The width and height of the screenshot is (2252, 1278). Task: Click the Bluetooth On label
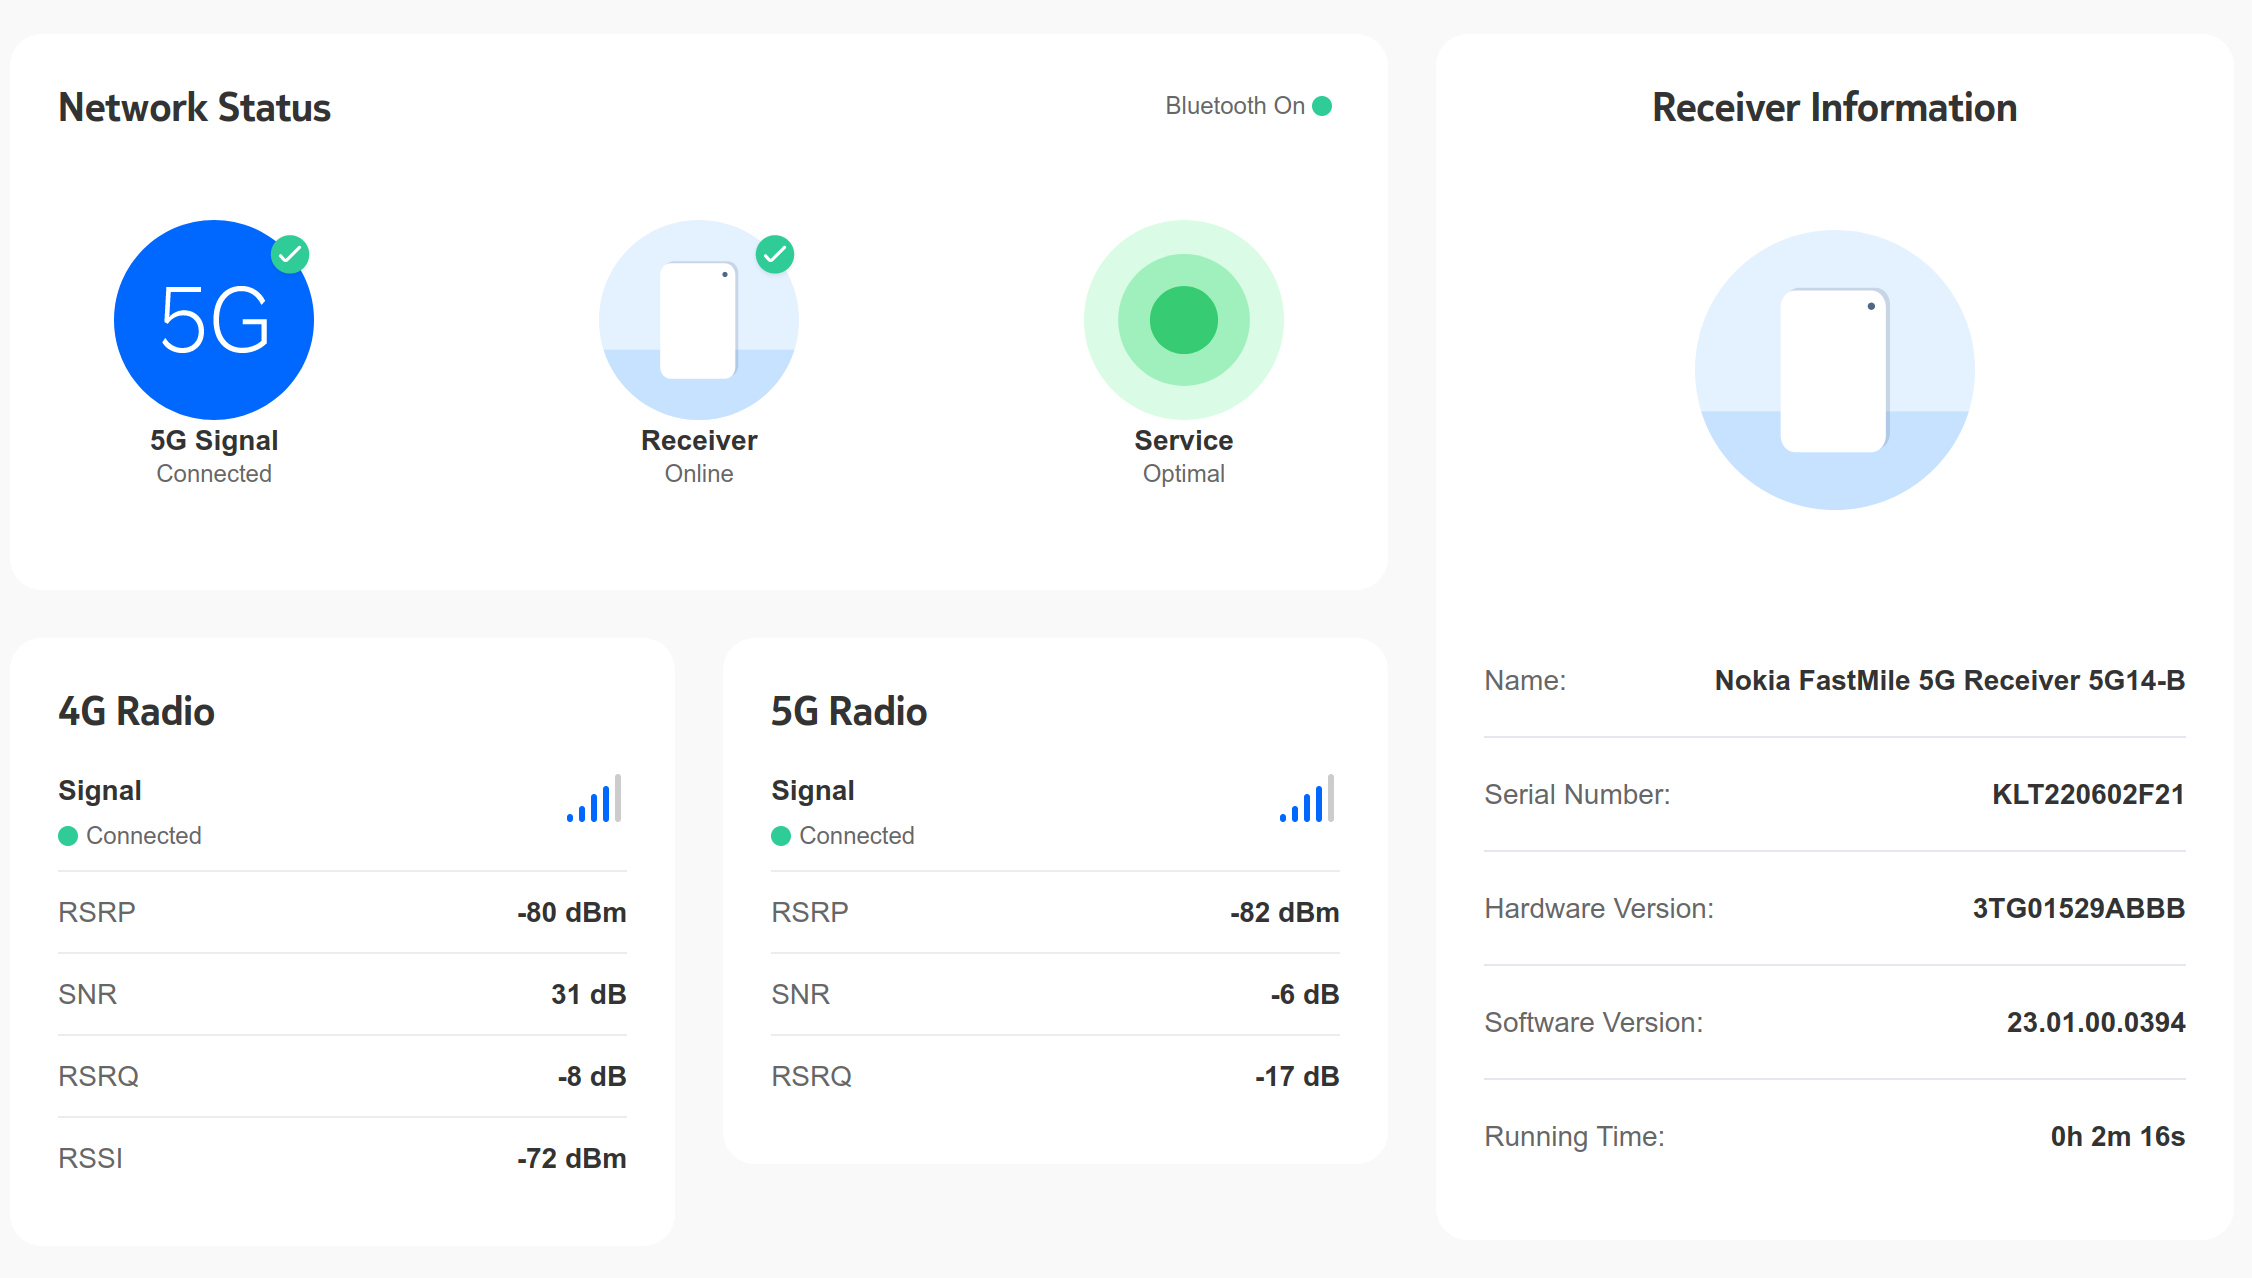click(1234, 106)
